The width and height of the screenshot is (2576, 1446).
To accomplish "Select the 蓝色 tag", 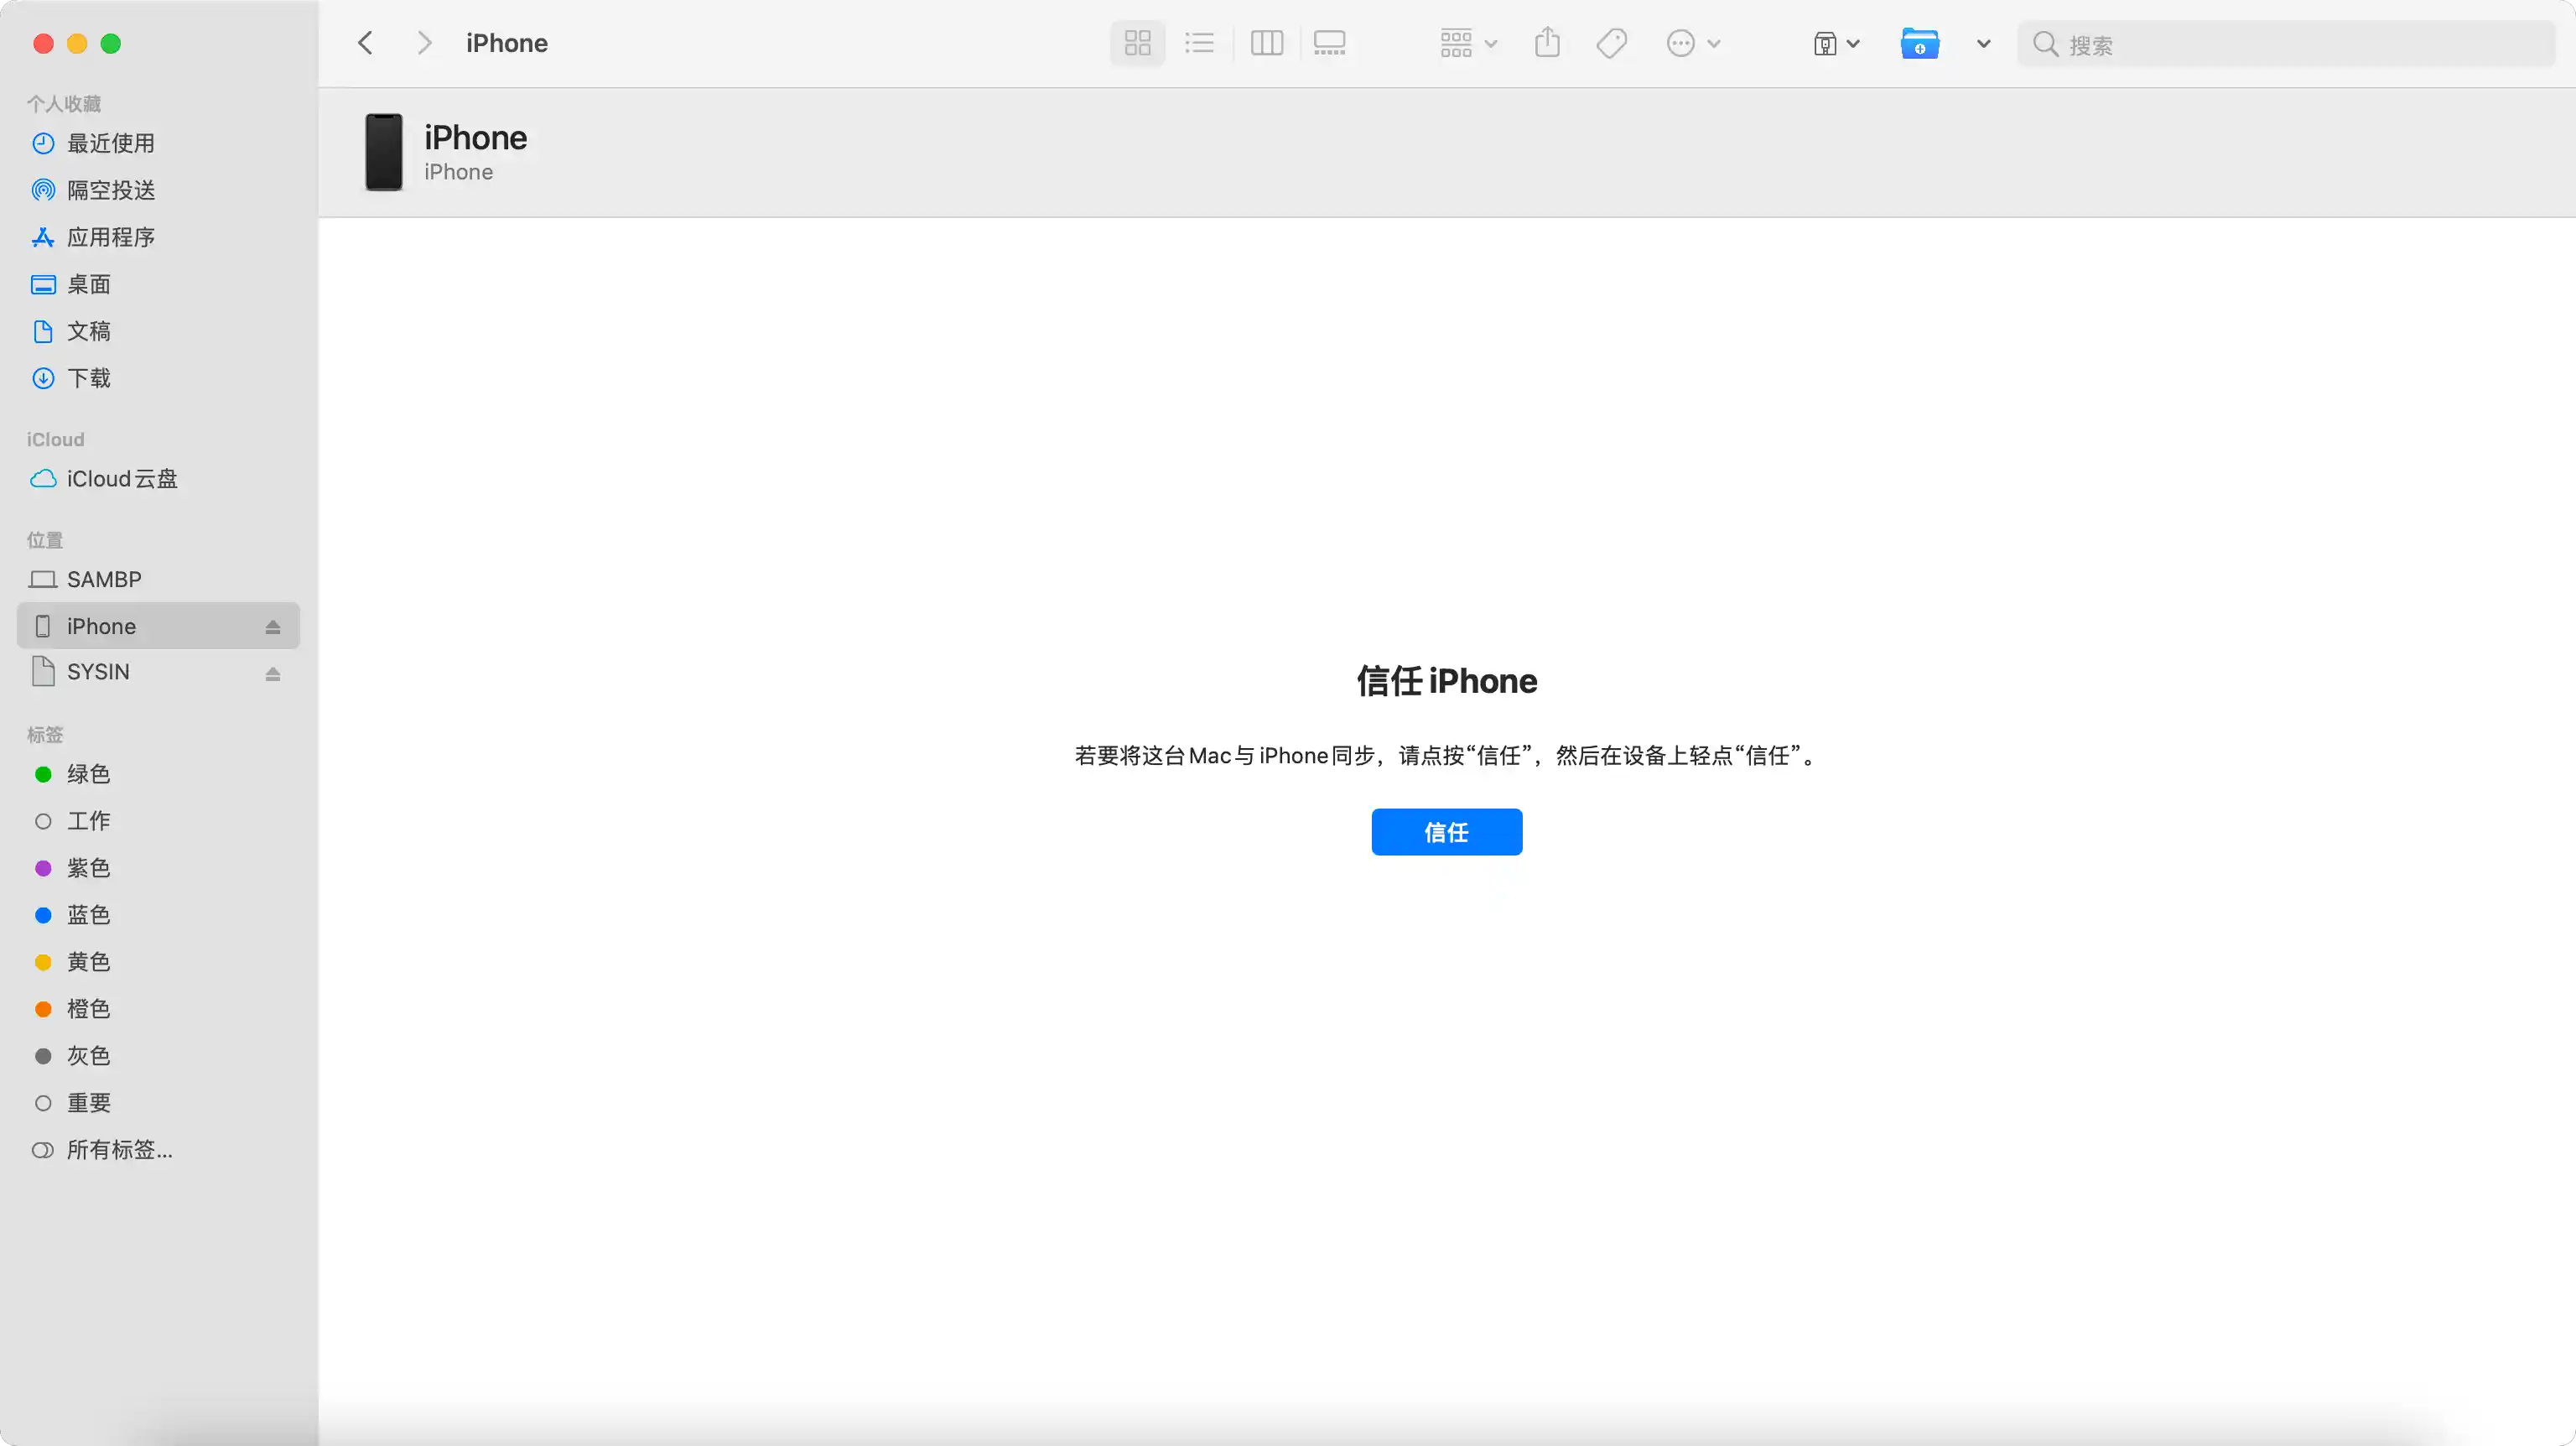I will [x=158, y=915].
